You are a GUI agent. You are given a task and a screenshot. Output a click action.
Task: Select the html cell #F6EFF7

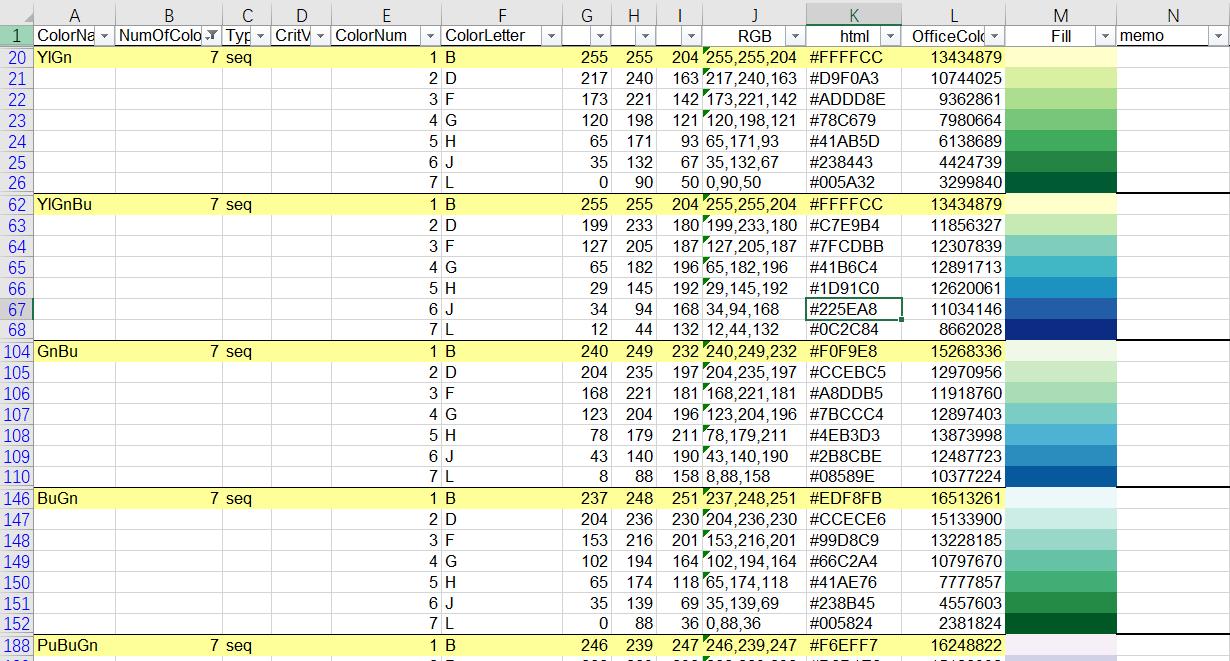(854, 645)
